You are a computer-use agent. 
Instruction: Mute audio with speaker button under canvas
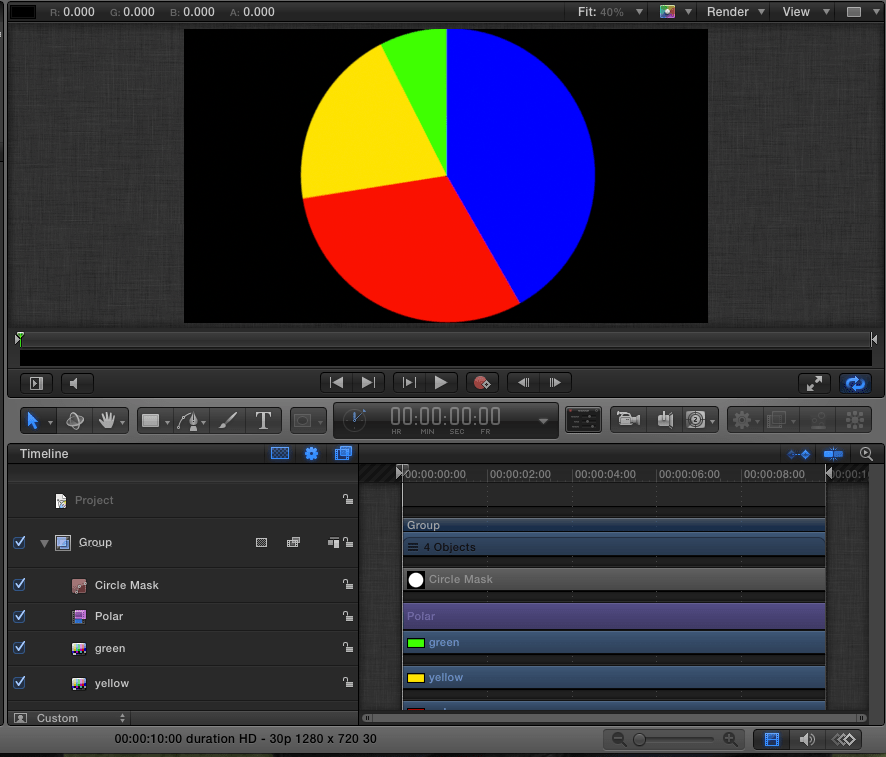tap(77, 384)
